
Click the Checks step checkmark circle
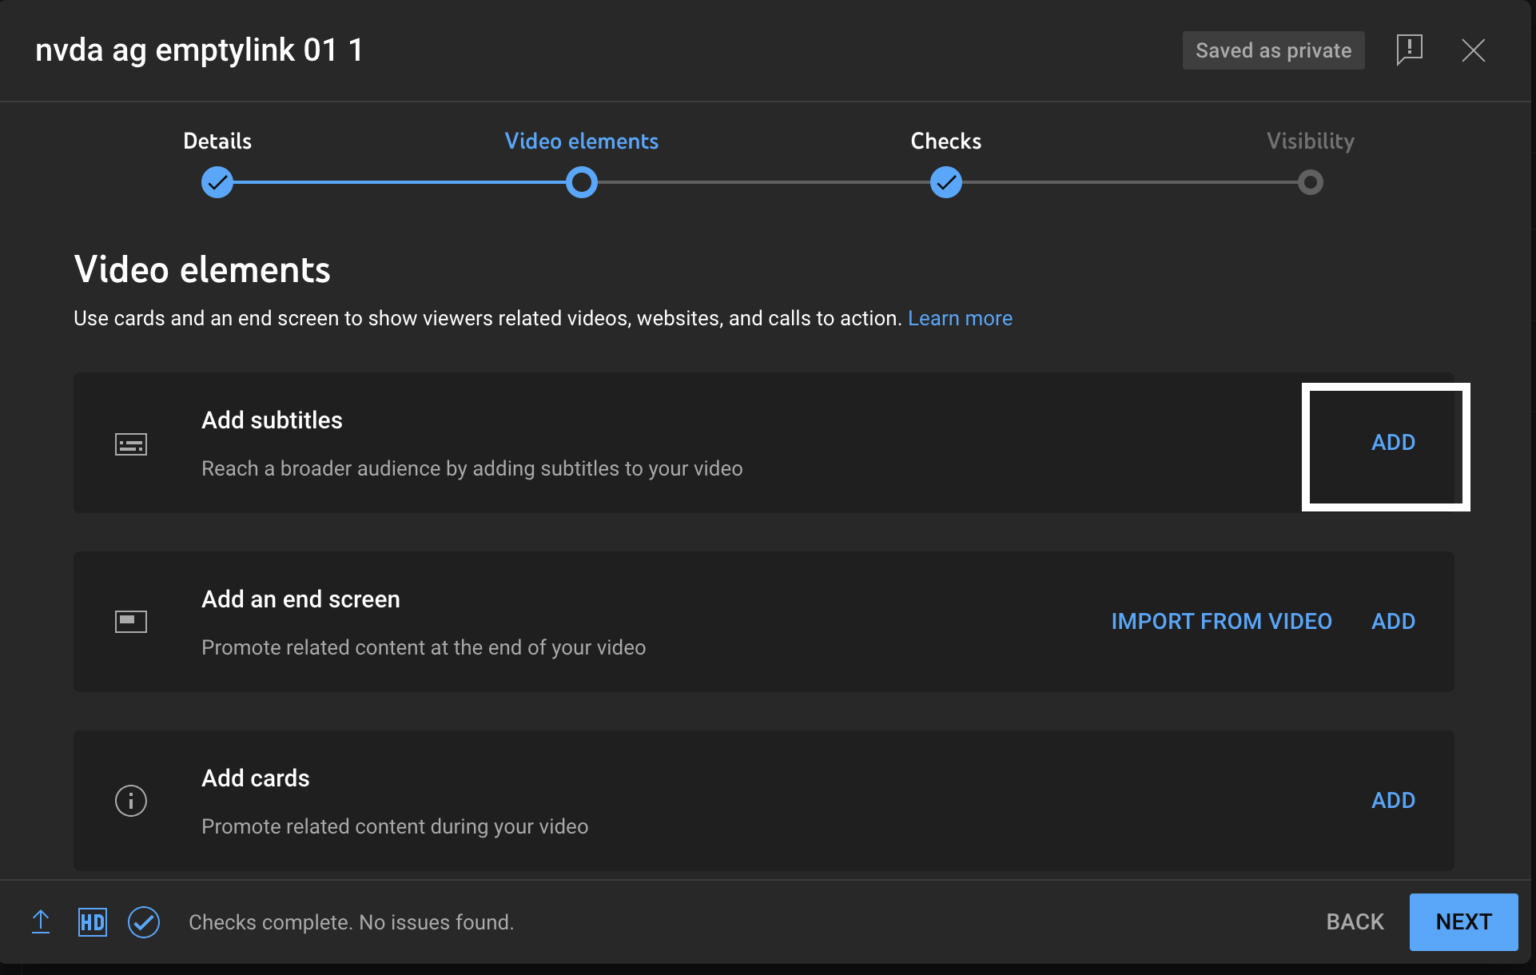945,182
